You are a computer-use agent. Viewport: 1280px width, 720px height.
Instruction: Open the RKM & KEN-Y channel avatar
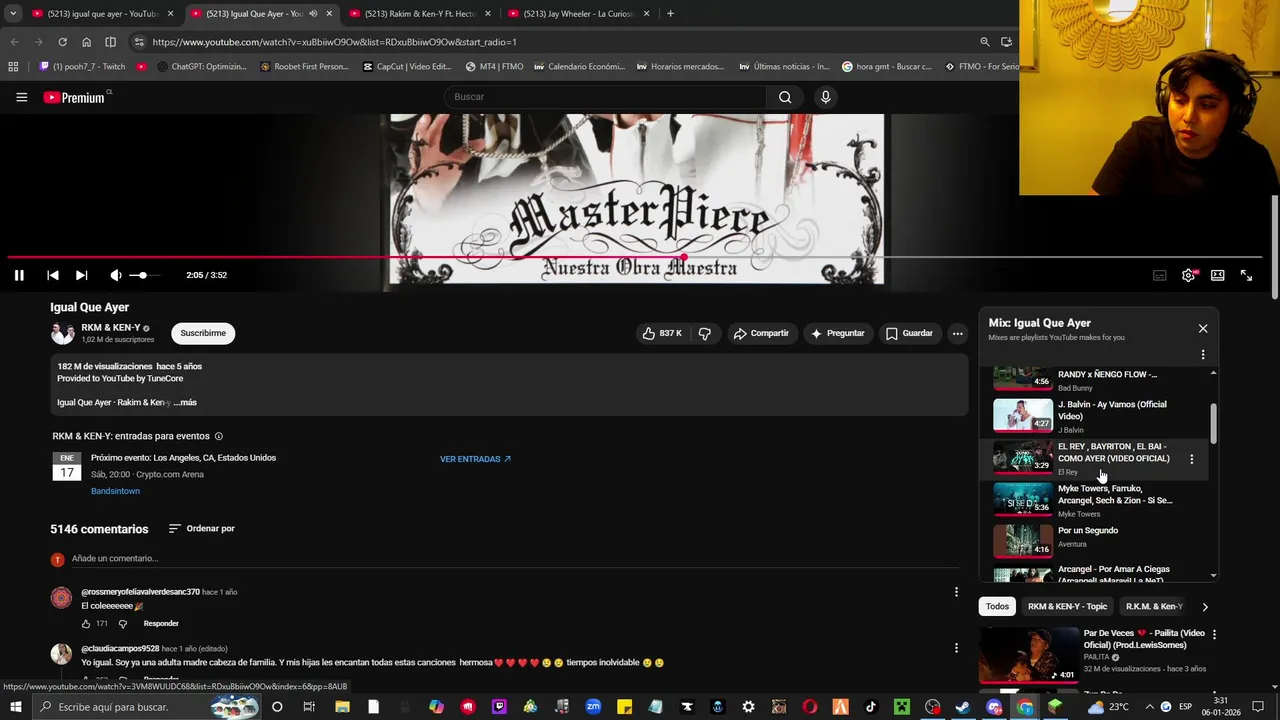[62, 333]
